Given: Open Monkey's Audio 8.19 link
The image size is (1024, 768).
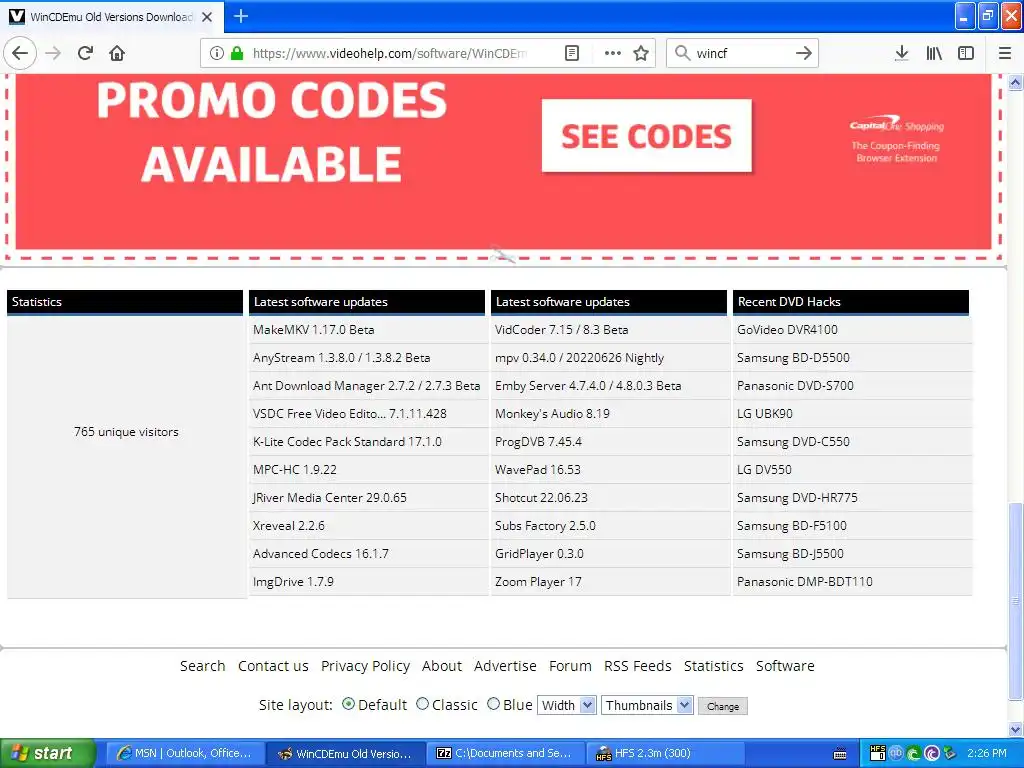Looking at the screenshot, I should (x=552, y=414).
